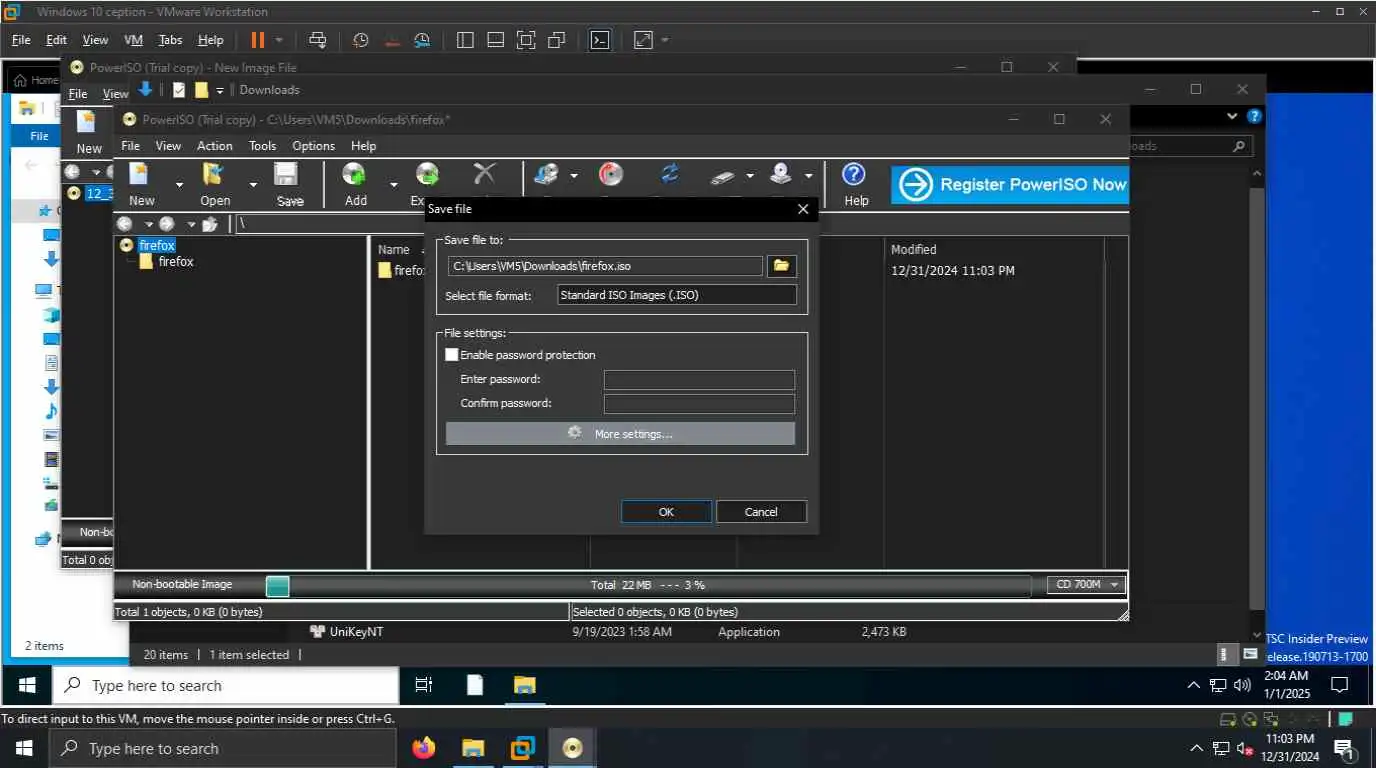
Task: Click the Copy disc toolbar icon
Action: (546, 174)
